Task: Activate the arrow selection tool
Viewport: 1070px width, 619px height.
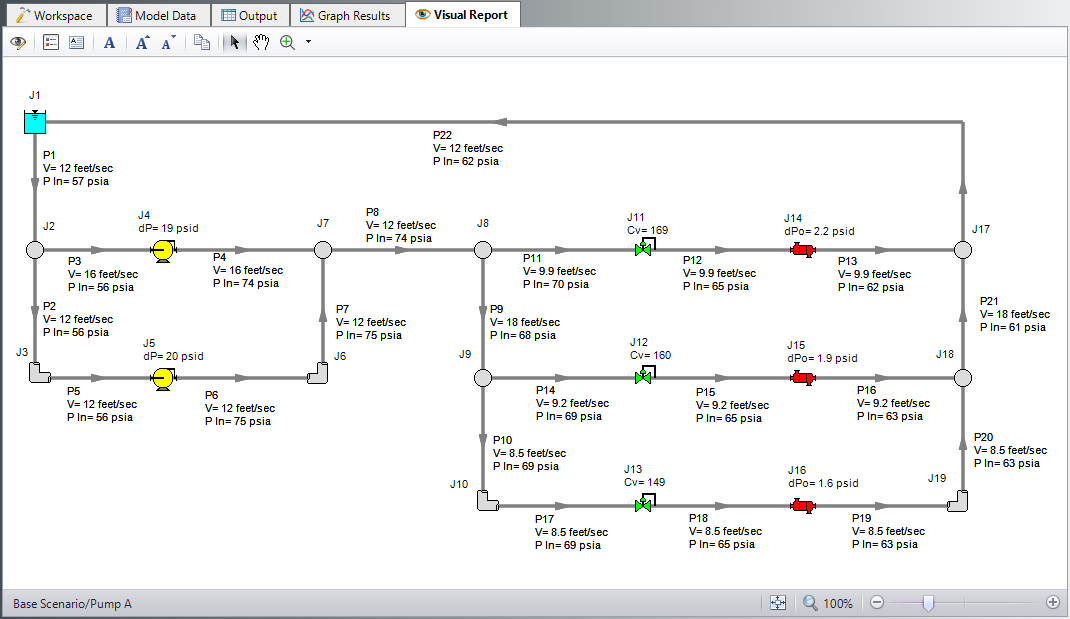Action: pyautogui.click(x=234, y=43)
